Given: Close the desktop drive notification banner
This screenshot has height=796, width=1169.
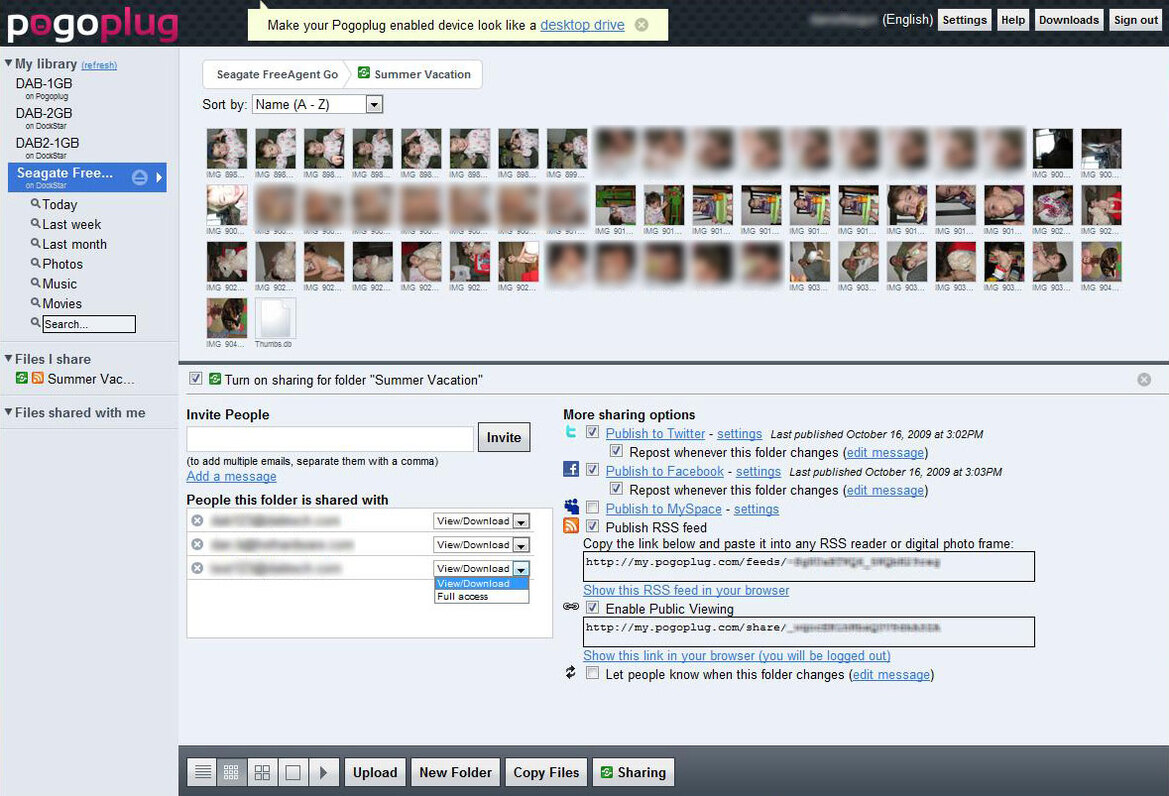Looking at the screenshot, I should (641, 25).
